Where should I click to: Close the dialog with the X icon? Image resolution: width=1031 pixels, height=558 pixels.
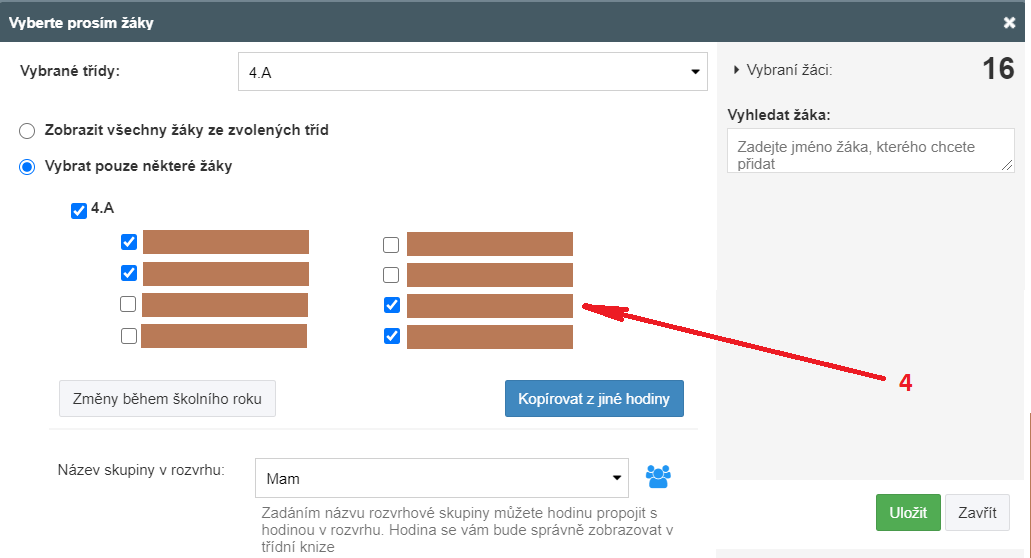(1009, 23)
